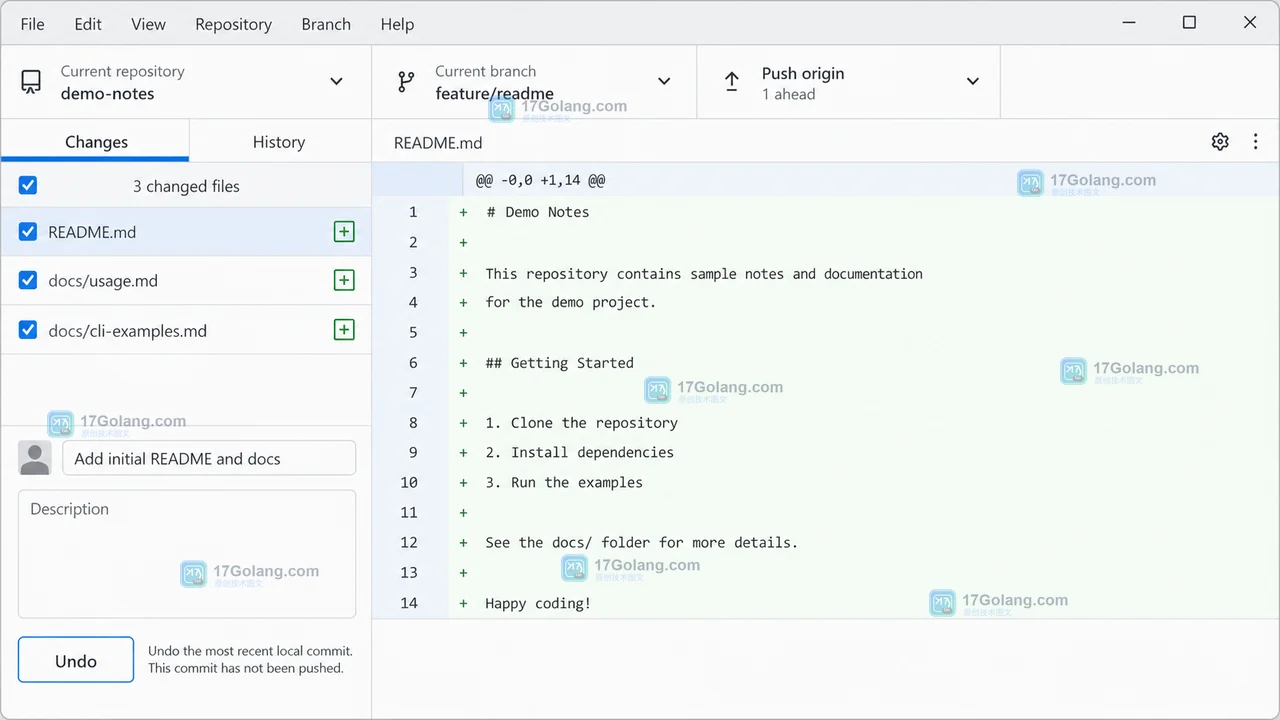Switch to the History tab
The height and width of the screenshot is (720, 1280).
coord(279,142)
